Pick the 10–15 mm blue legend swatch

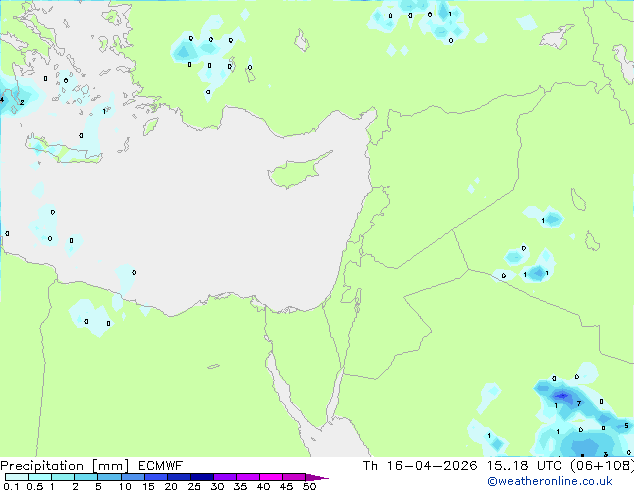tap(132, 477)
